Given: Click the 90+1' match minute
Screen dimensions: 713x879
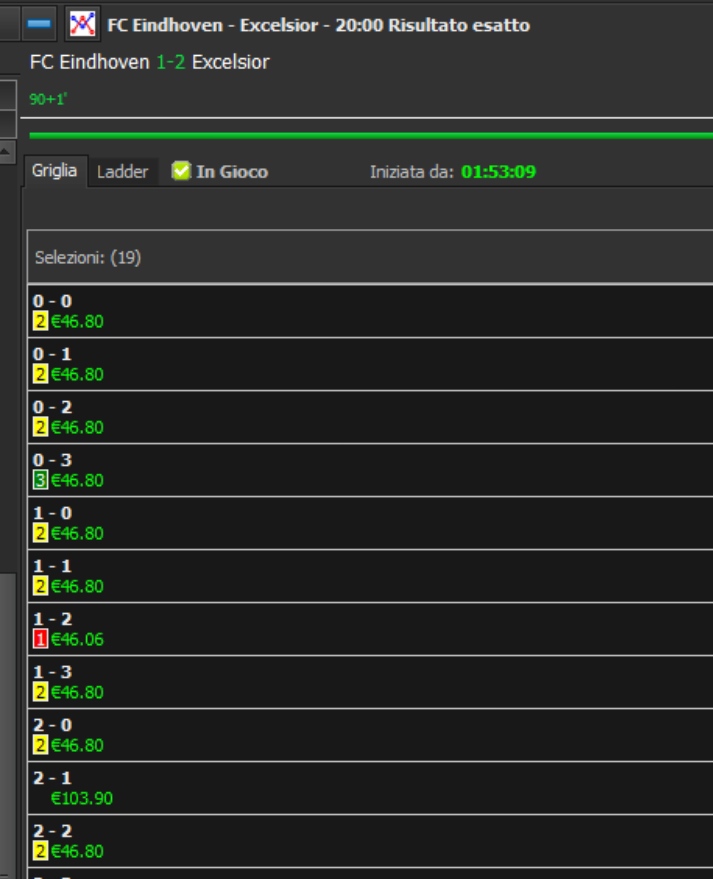Looking at the screenshot, I should pos(48,99).
